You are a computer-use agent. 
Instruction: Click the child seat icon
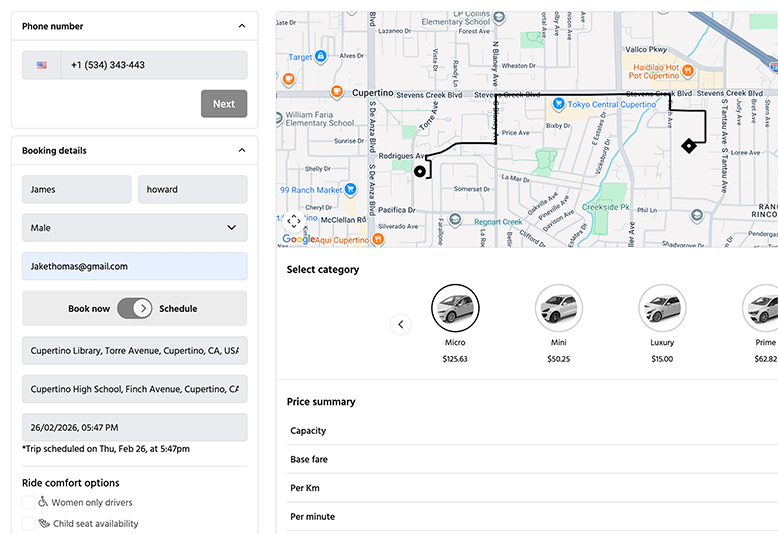pos(44,523)
